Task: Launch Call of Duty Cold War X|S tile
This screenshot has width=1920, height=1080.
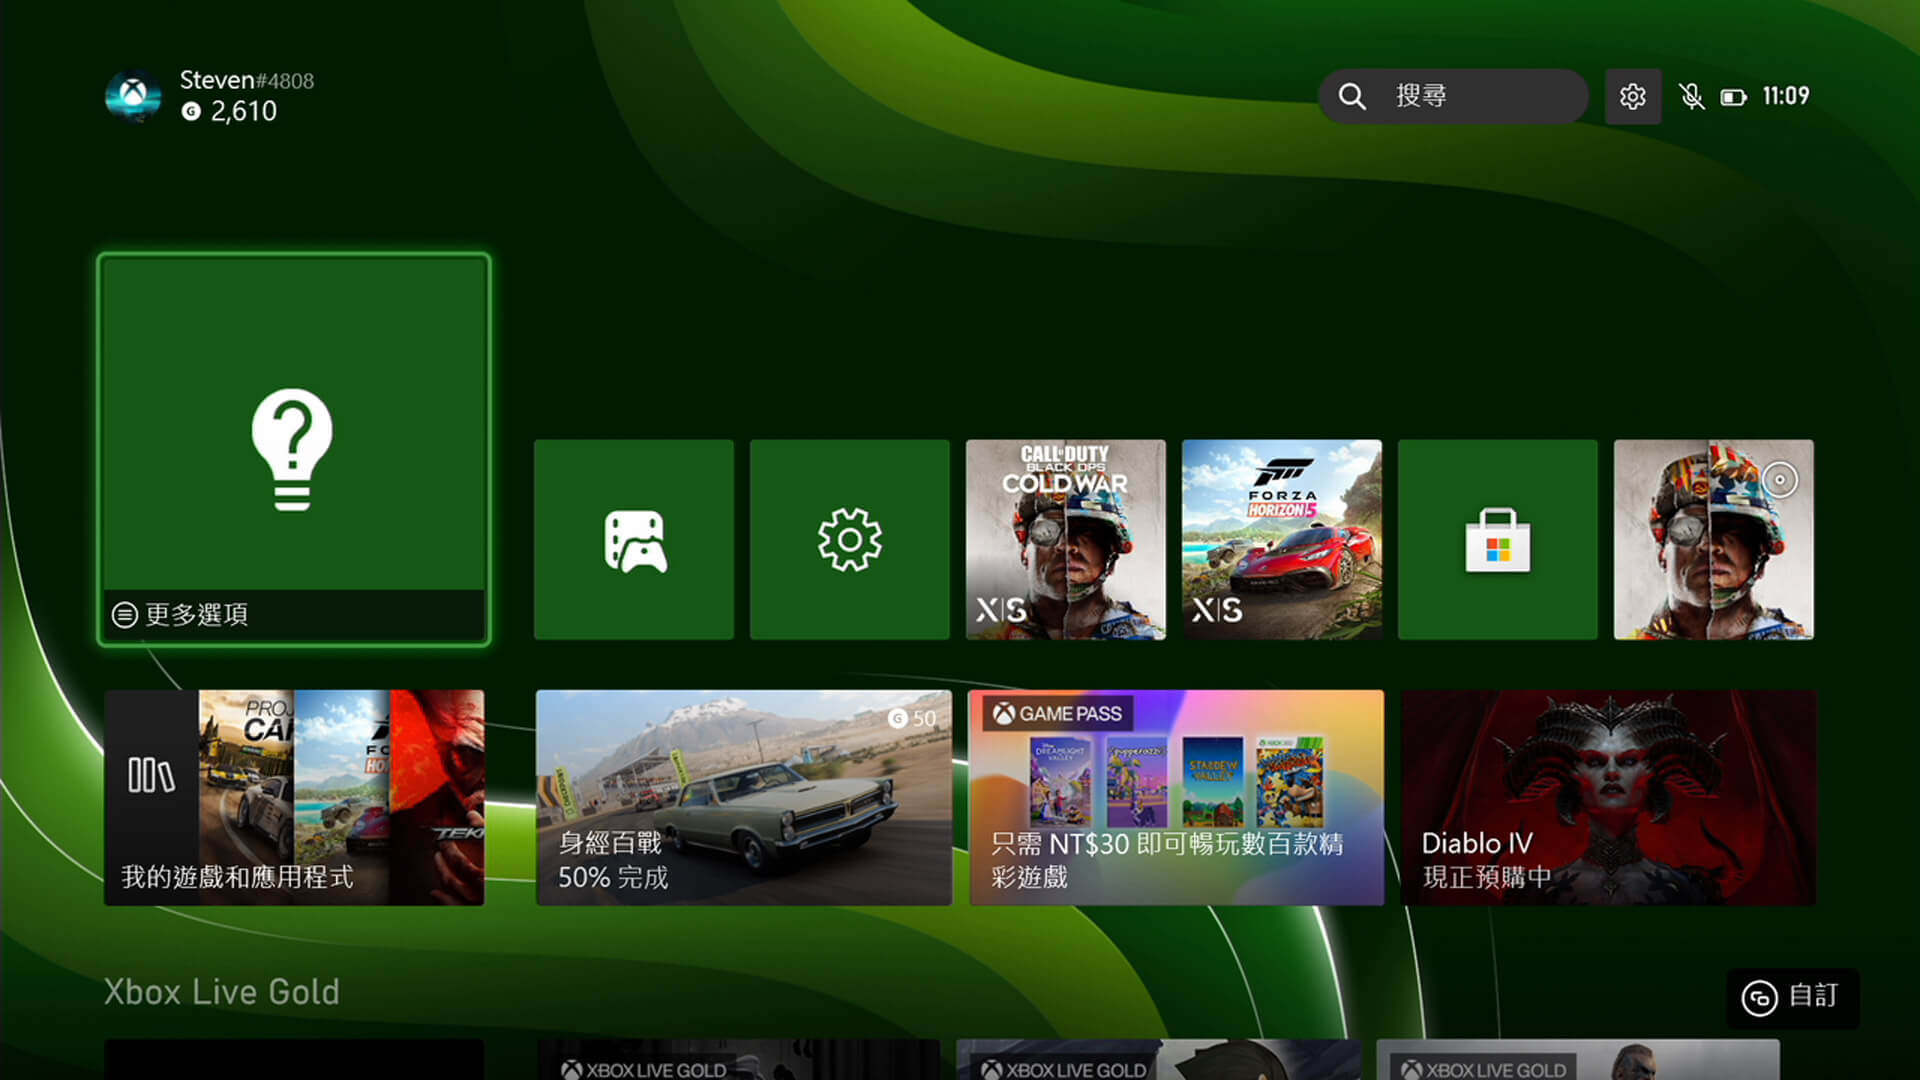Action: tap(1066, 540)
